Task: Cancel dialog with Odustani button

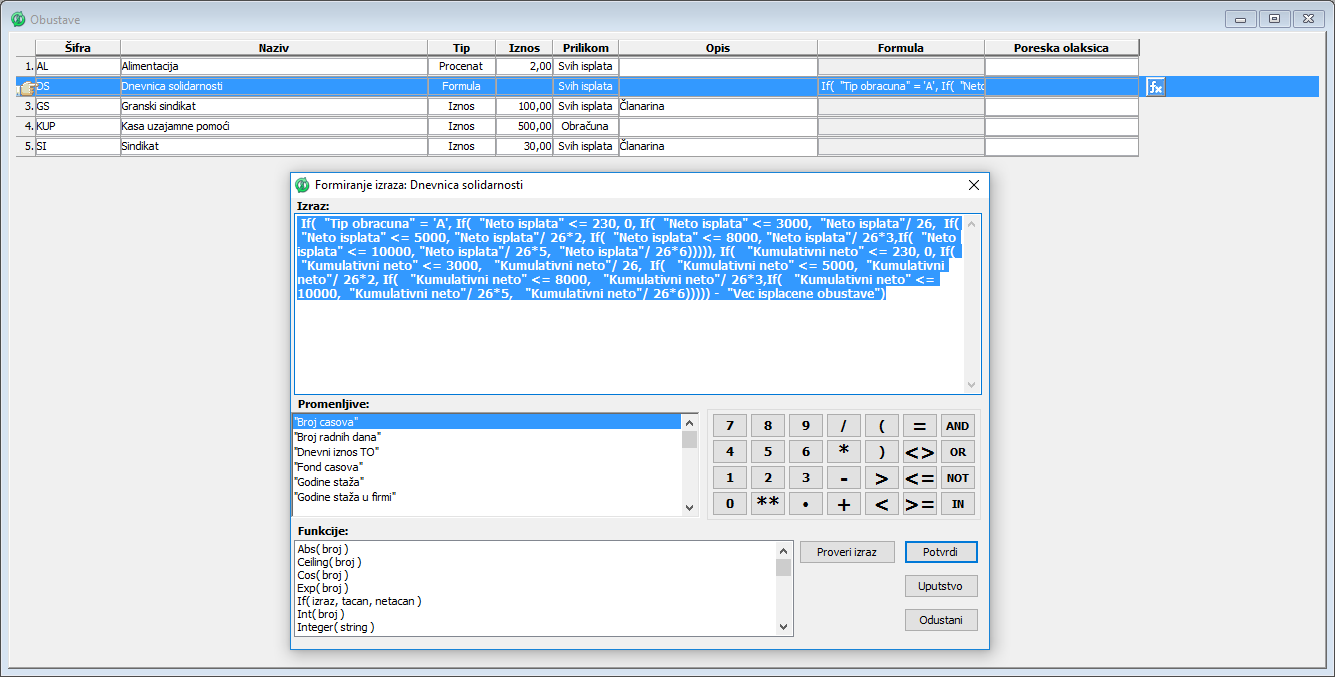Action: pyautogui.click(x=940, y=620)
